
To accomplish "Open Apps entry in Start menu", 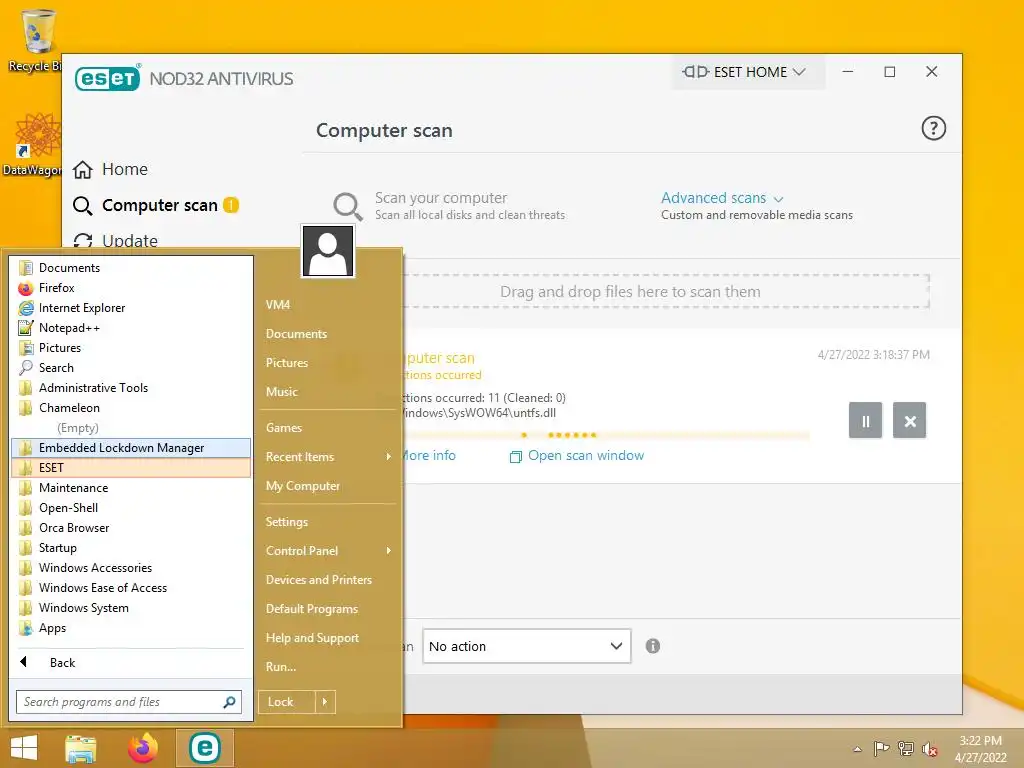I will (131, 628).
